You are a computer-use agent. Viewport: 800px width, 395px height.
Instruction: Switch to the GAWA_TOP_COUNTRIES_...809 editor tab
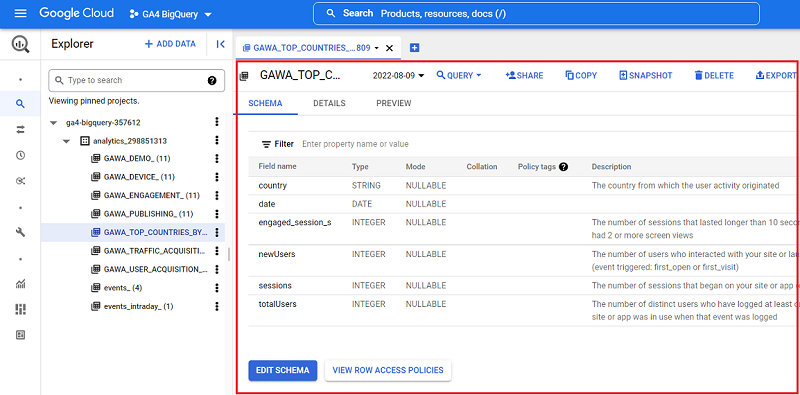(x=306, y=48)
